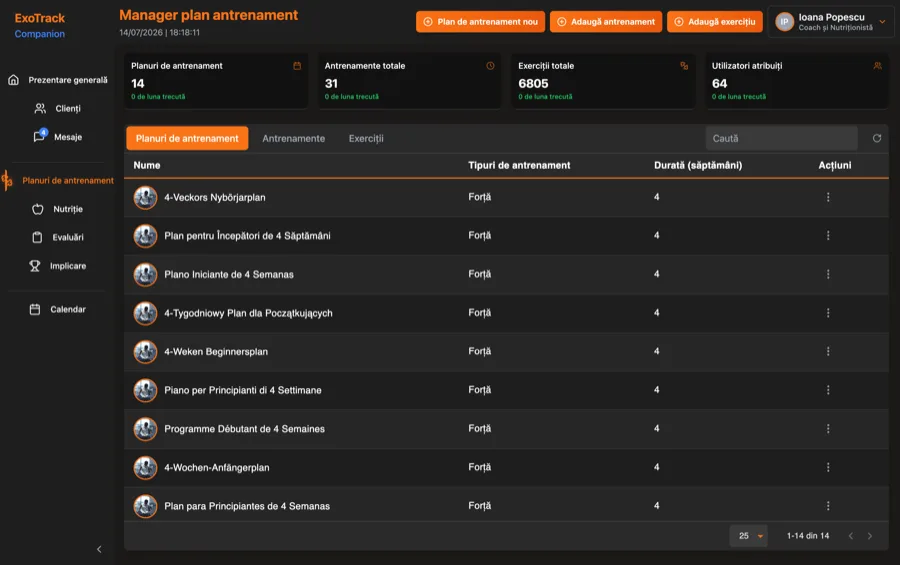Click Durată (săptămâni) column header
Viewport: 900px width, 565px height.
pyautogui.click(x=698, y=165)
